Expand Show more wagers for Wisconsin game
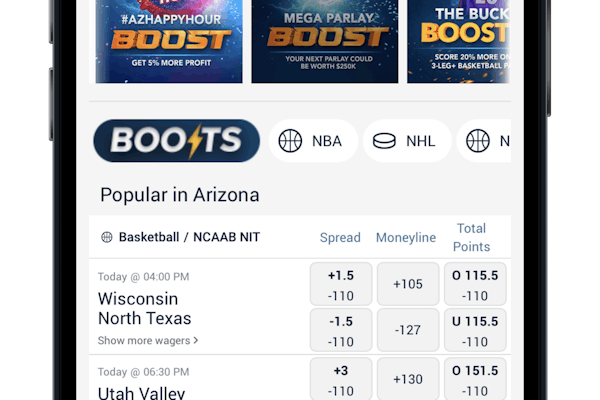 (x=148, y=340)
